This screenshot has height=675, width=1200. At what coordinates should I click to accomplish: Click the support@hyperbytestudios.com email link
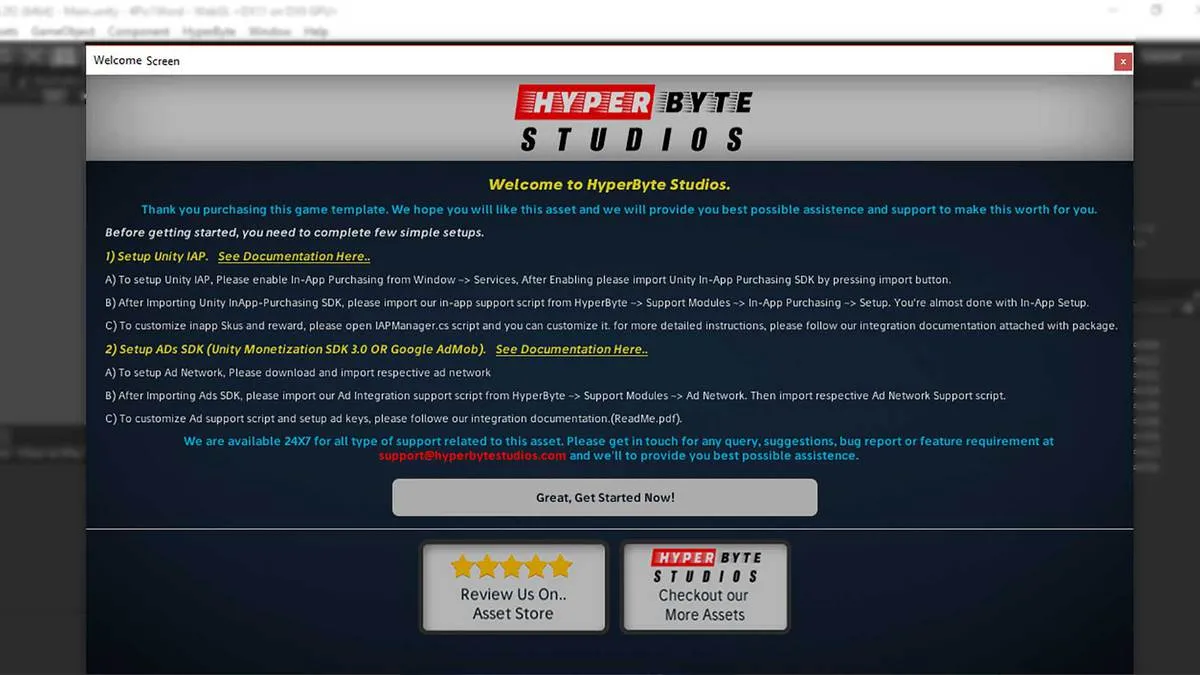(472, 456)
